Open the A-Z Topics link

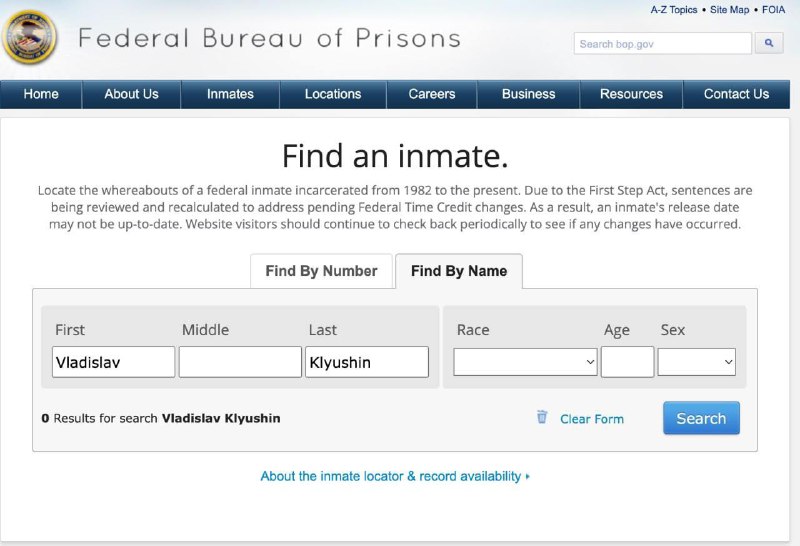(673, 10)
